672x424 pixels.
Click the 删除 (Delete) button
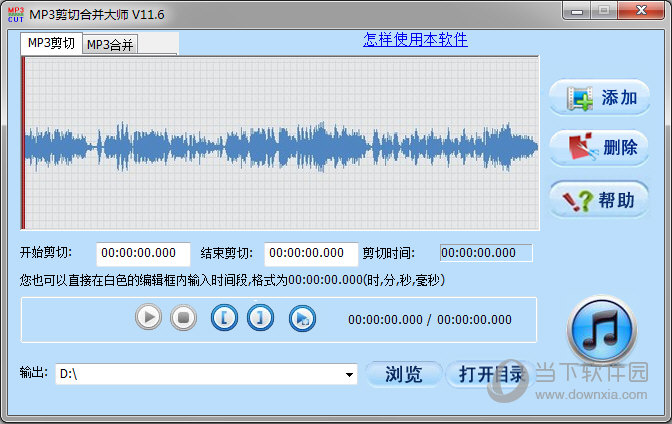tap(599, 148)
